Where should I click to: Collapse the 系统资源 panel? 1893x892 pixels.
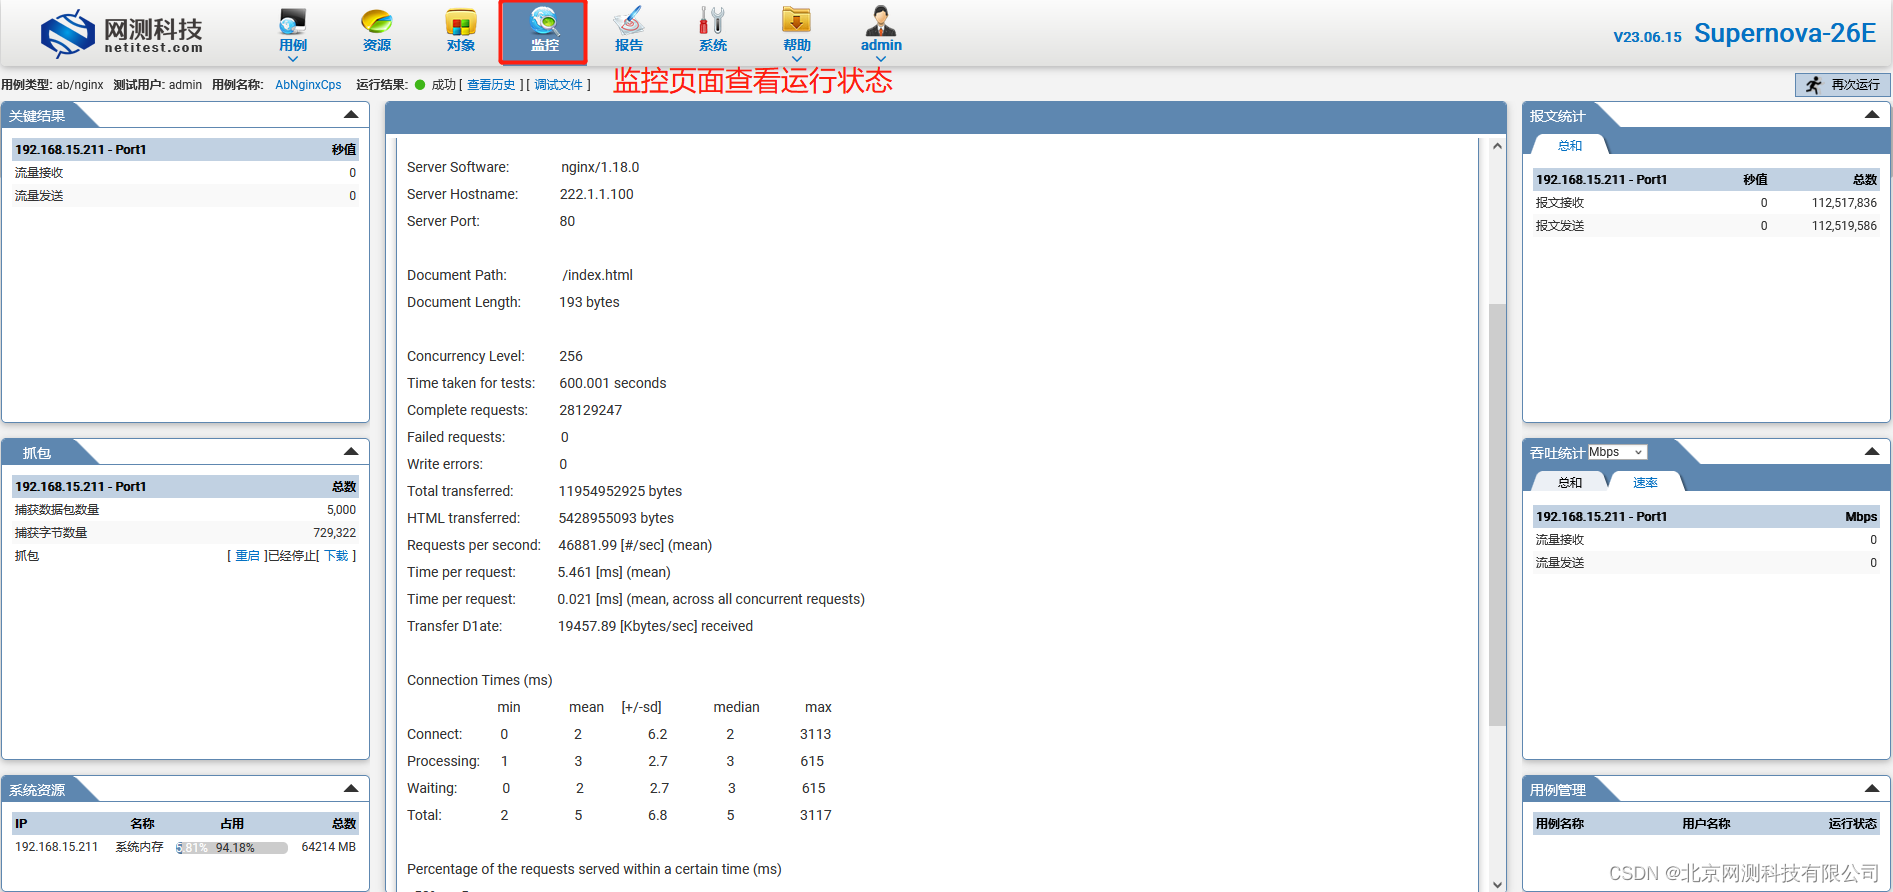point(351,789)
